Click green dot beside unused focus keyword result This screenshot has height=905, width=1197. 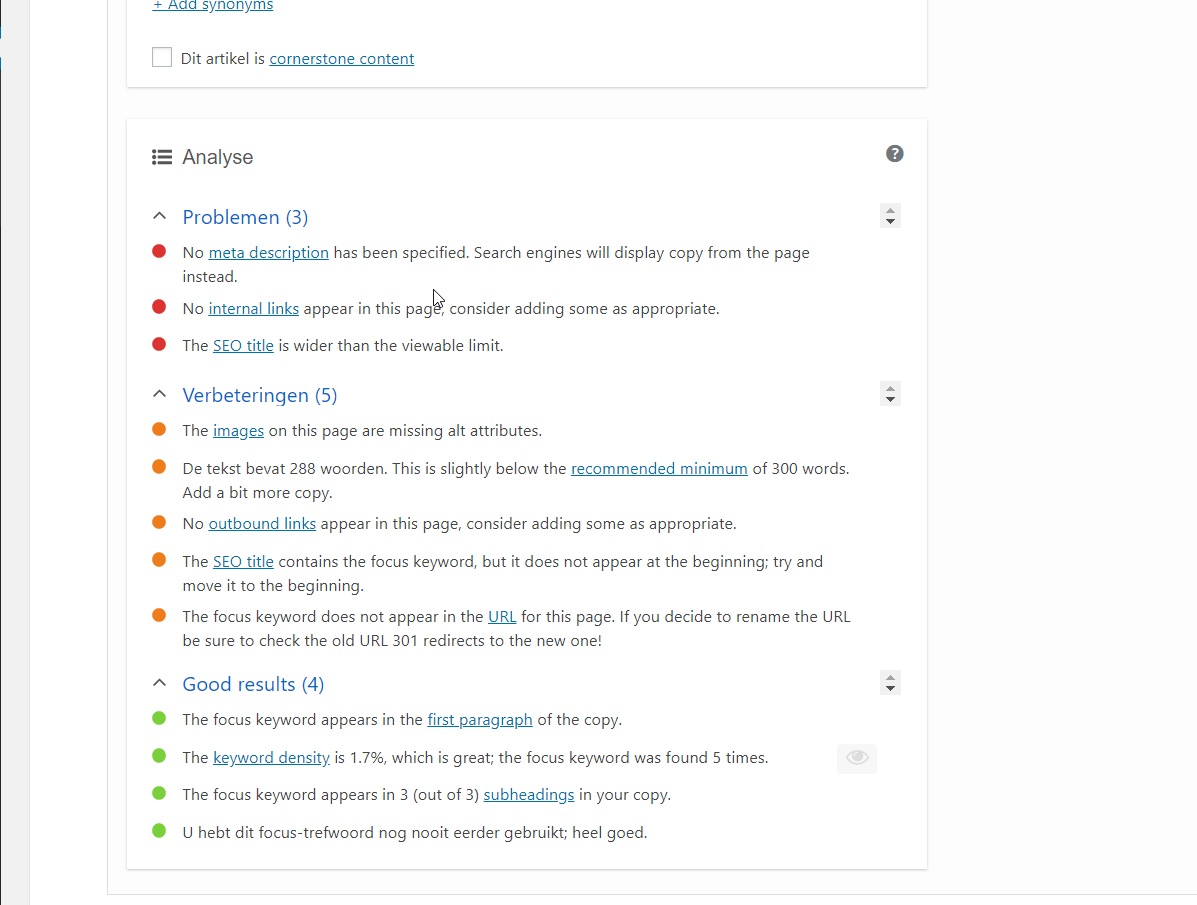(159, 831)
